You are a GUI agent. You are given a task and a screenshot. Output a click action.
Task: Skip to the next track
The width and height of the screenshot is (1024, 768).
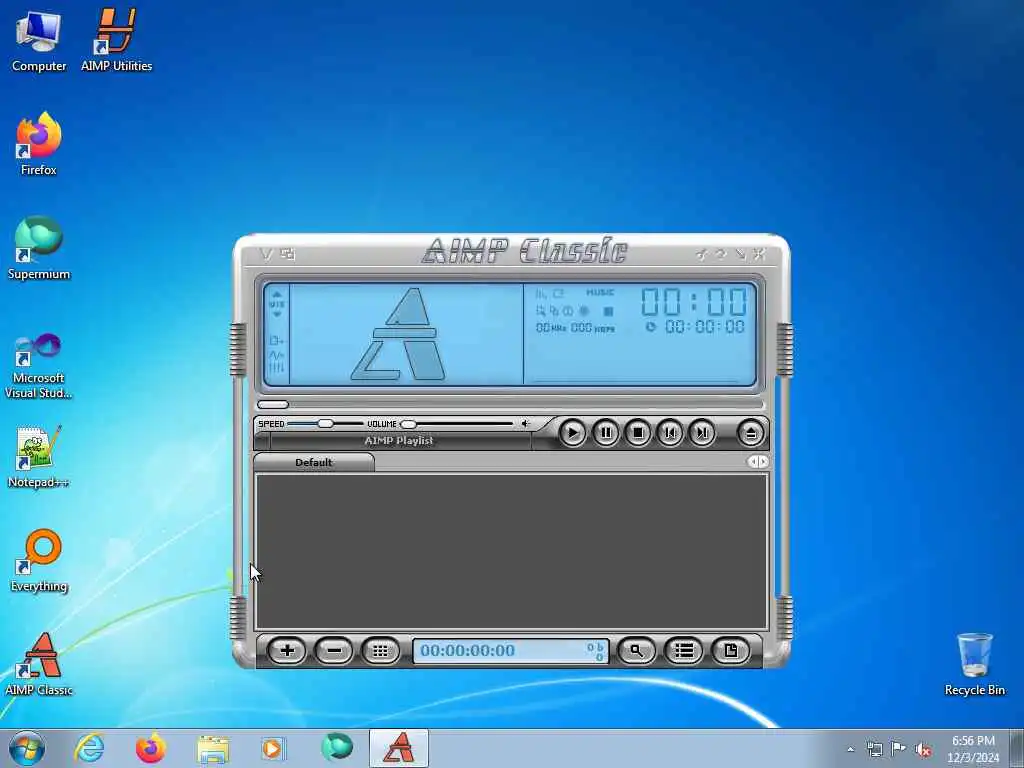(702, 432)
